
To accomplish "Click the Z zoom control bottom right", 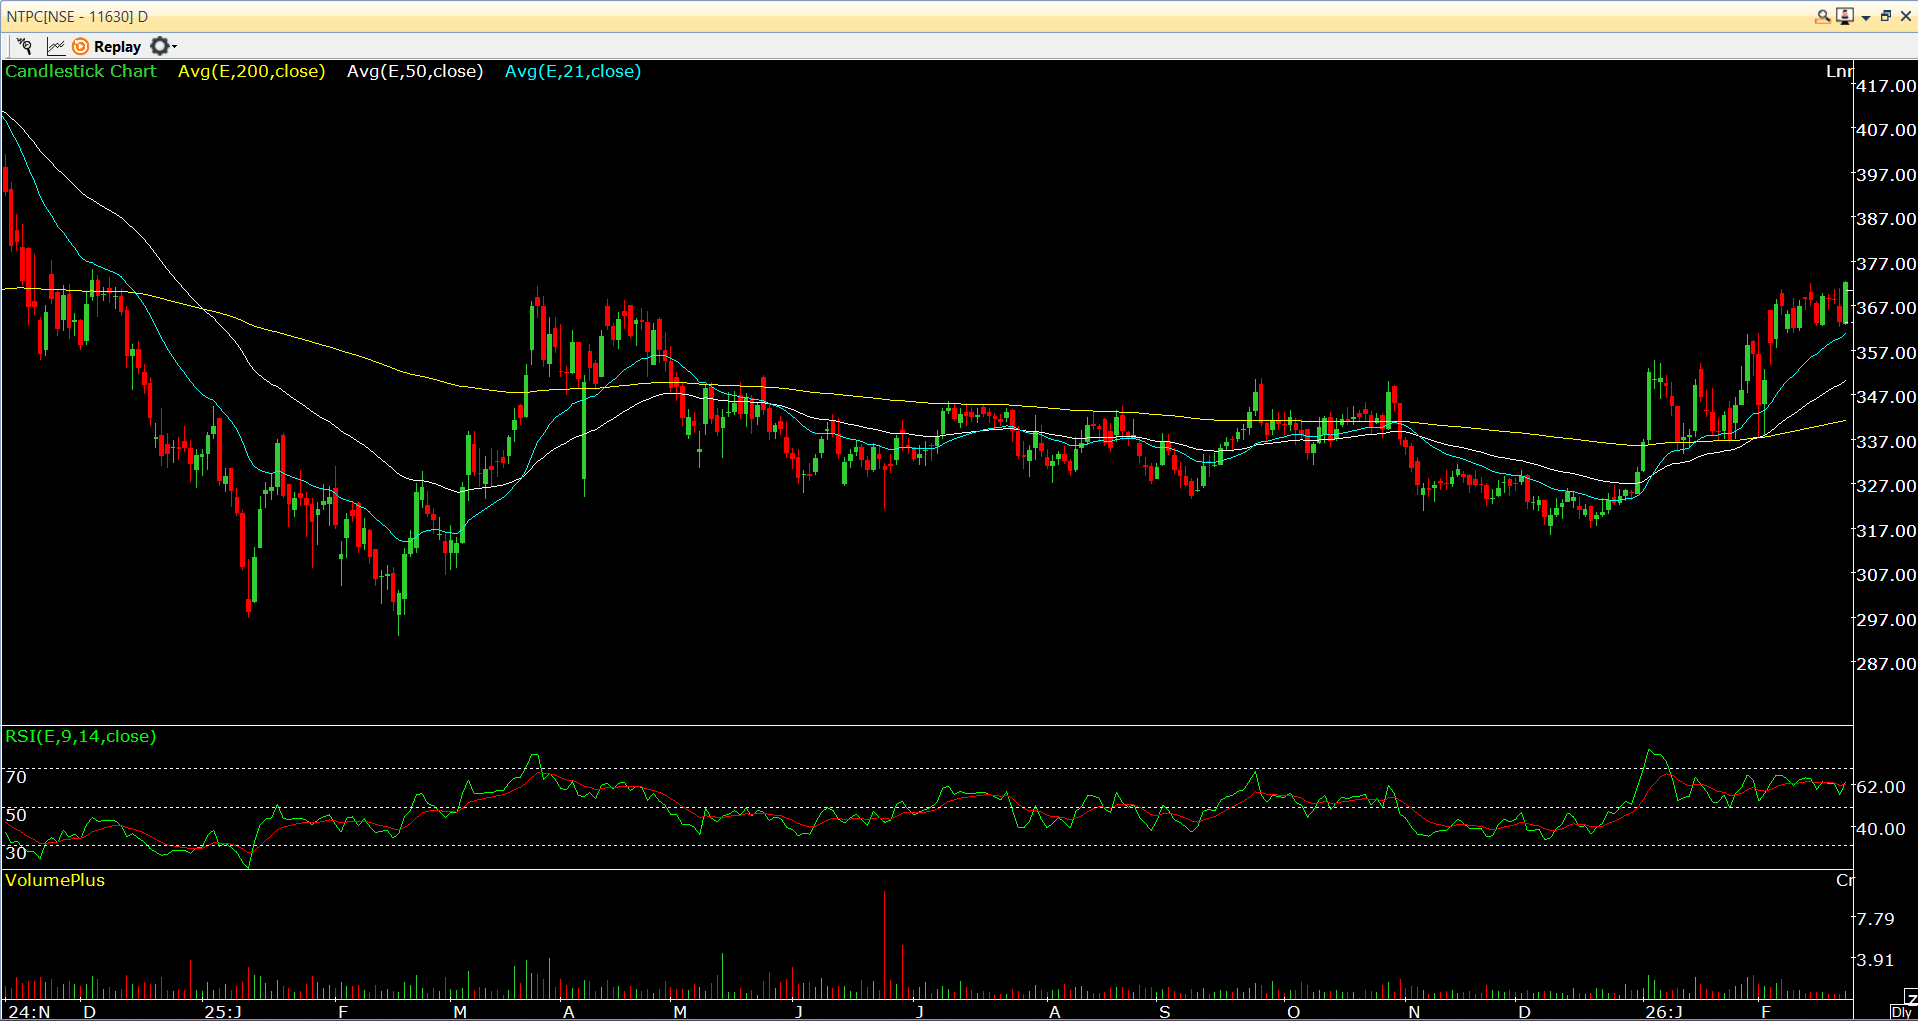I will pos(1911,998).
